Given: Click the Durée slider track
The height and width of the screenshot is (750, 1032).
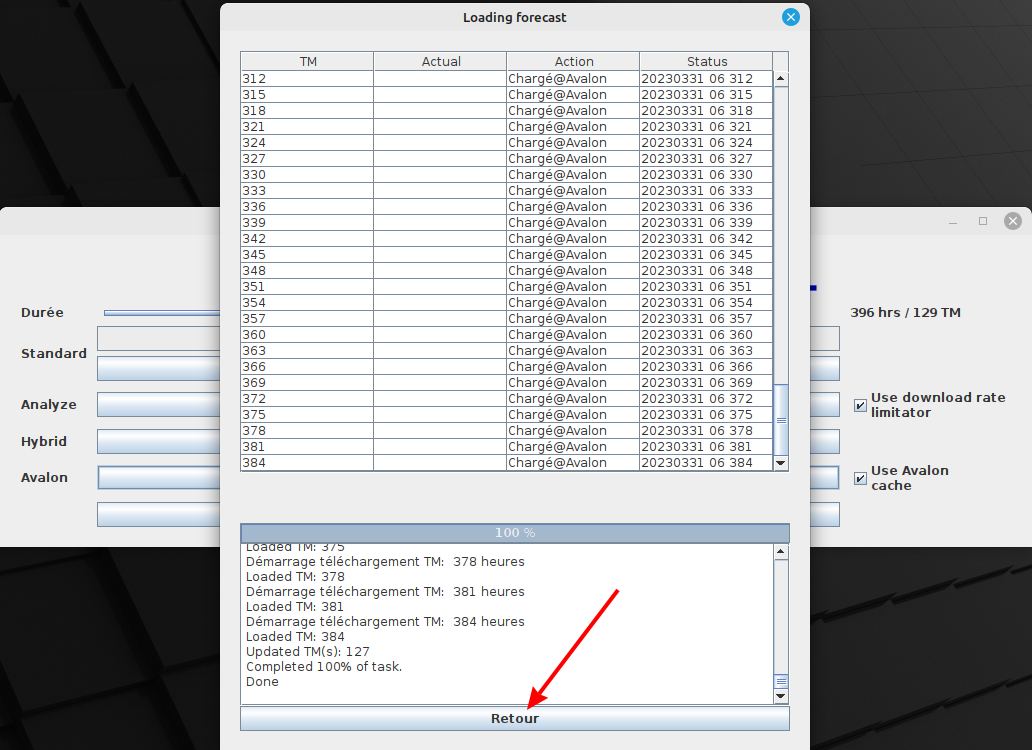Looking at the screenshot, I should pyautogui.click(x=160, y=313).
